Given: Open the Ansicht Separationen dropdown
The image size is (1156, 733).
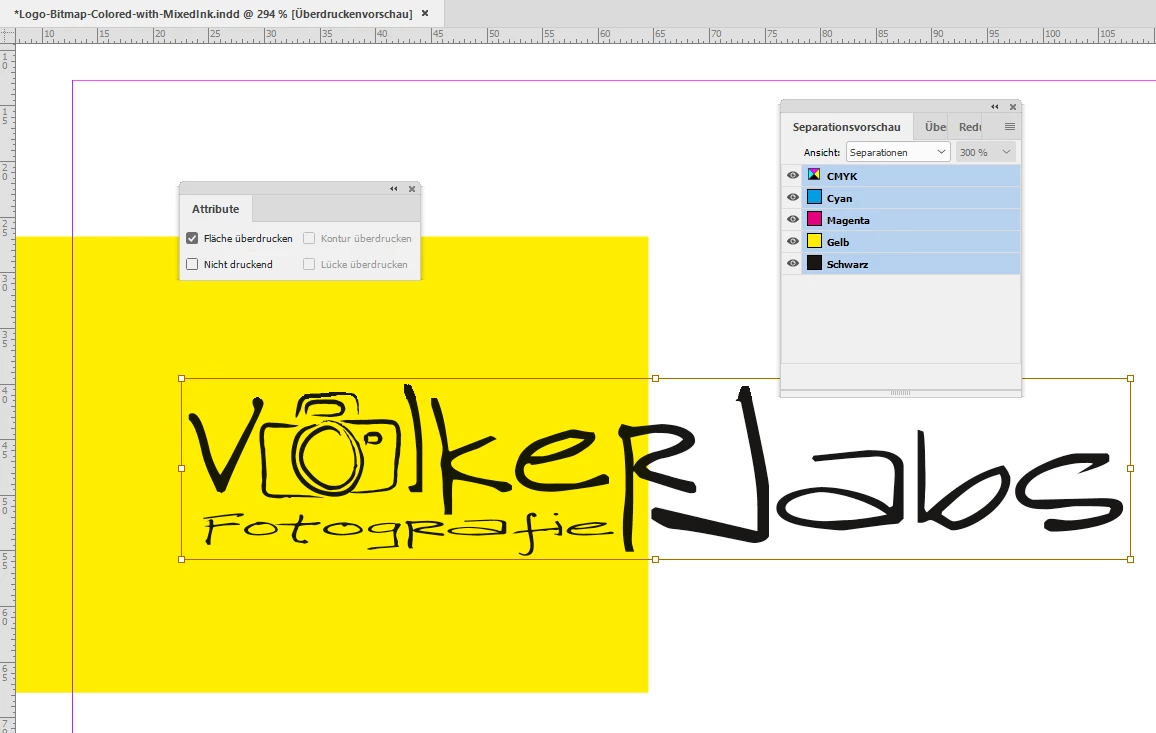Looking at the screenshot, I should 898,152.
